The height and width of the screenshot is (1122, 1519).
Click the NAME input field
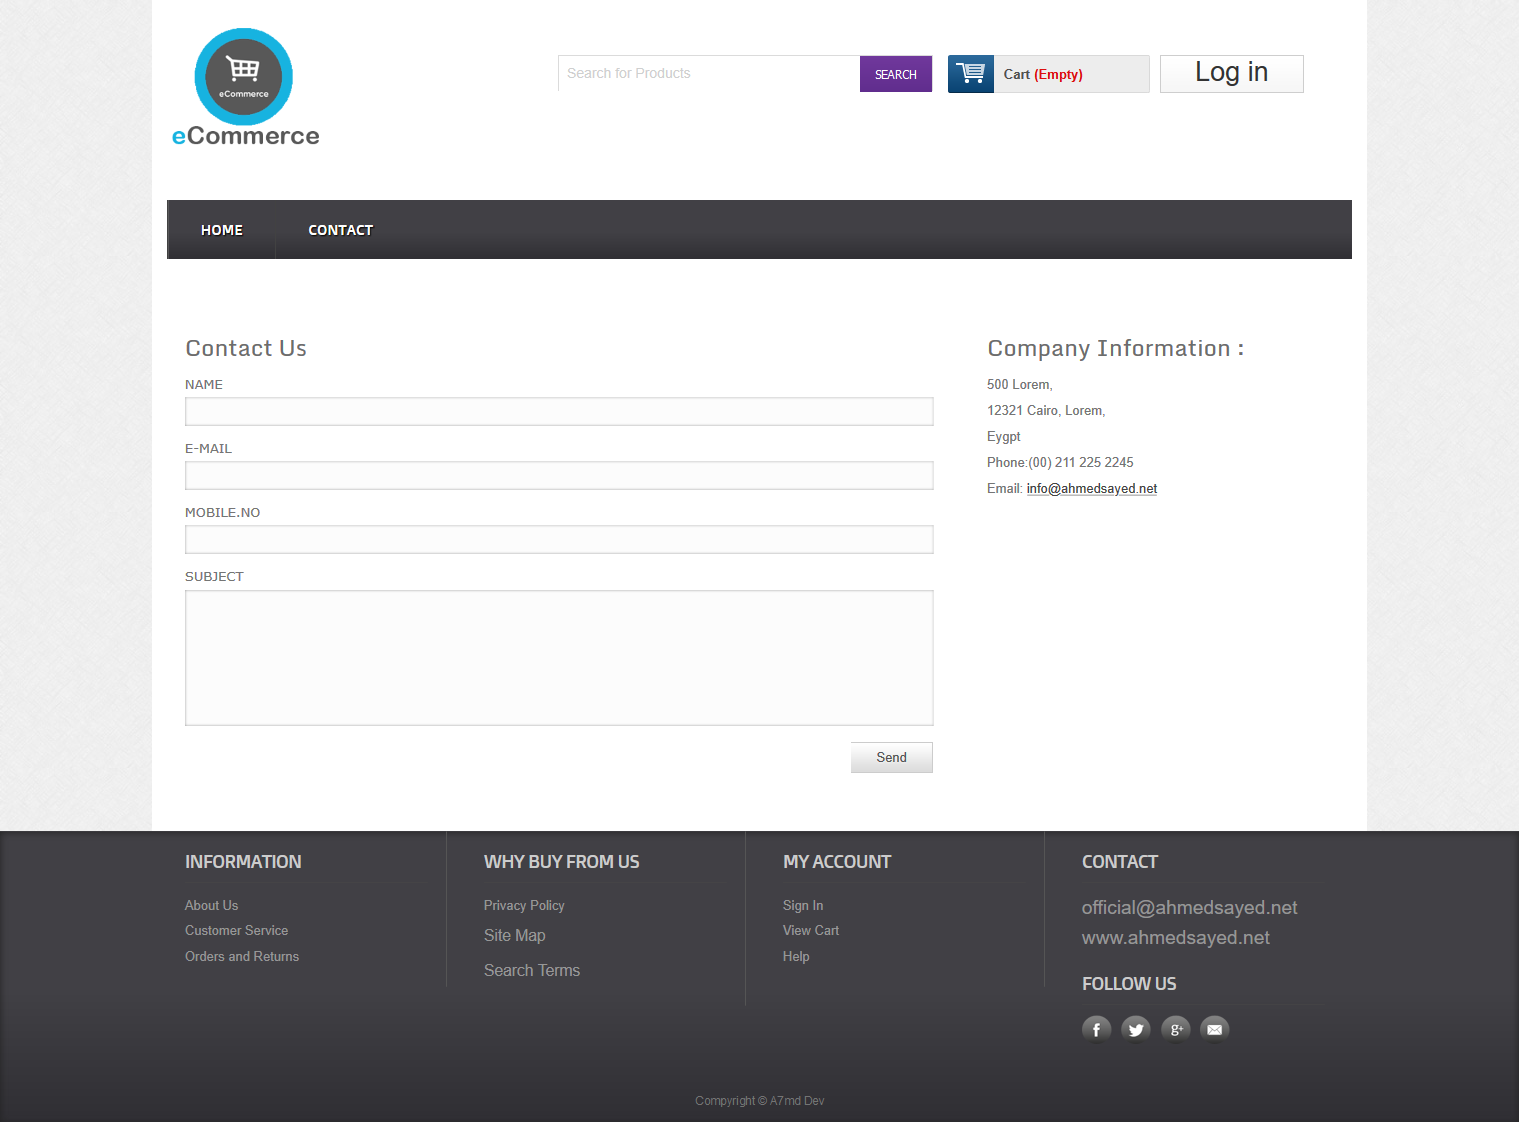point(559,411)
